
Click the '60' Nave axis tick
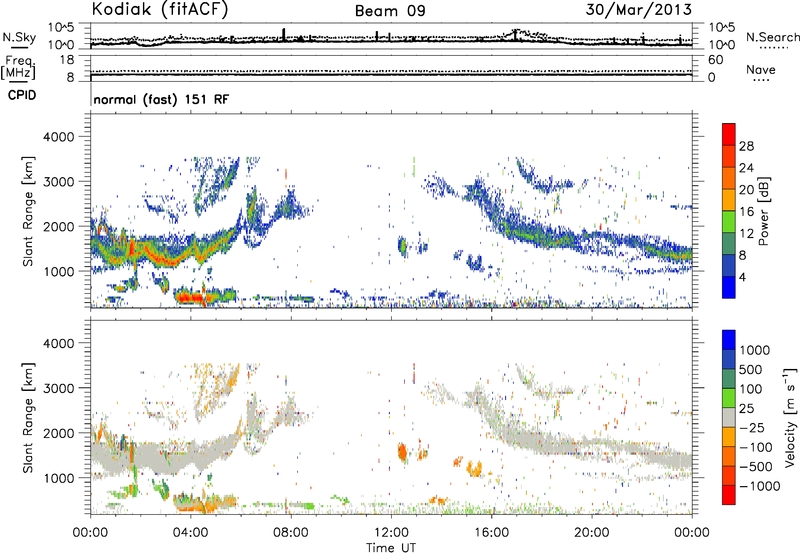tap(715, 60)
